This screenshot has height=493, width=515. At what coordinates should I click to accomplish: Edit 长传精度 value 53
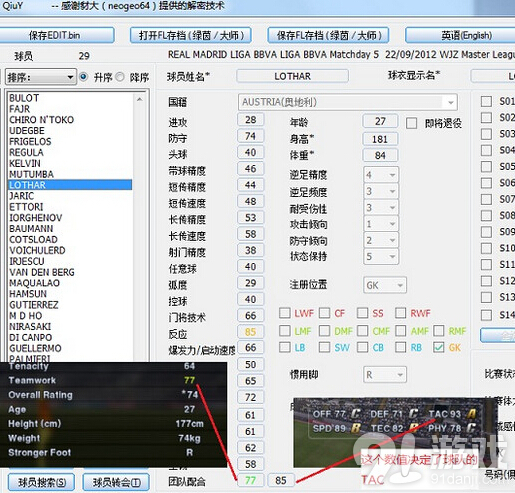click(251, 218)
